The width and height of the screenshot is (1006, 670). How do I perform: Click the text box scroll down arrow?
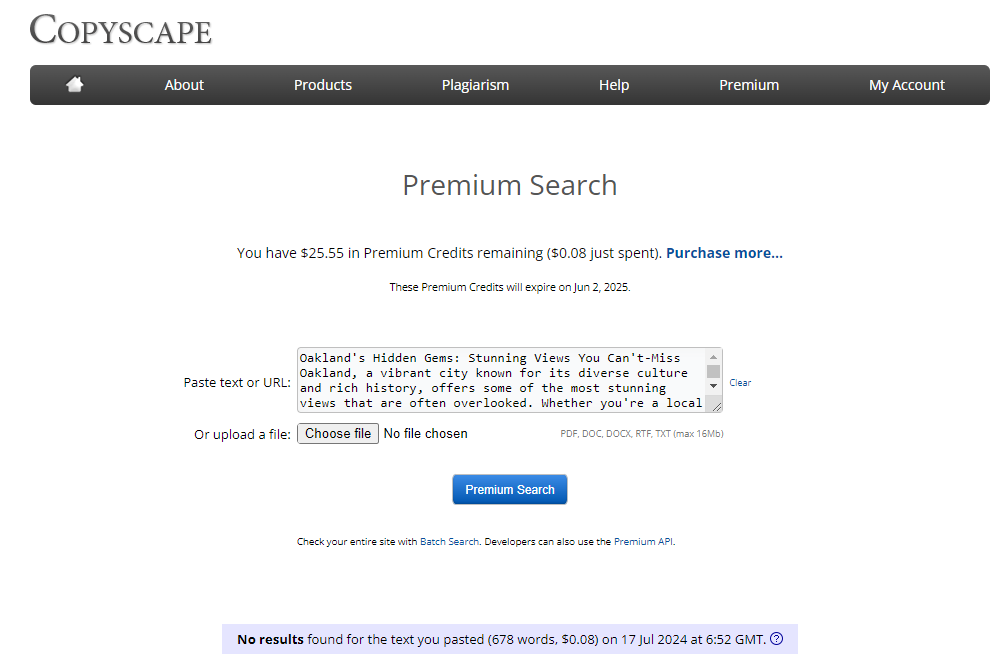point(713,386)
